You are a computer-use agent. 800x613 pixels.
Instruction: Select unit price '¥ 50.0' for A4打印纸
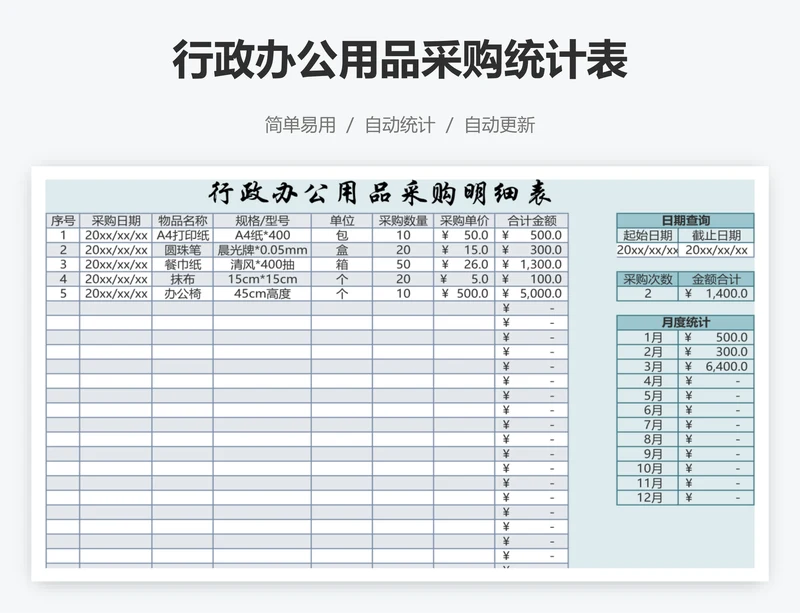pyautogui.click(x=464, y=235)
